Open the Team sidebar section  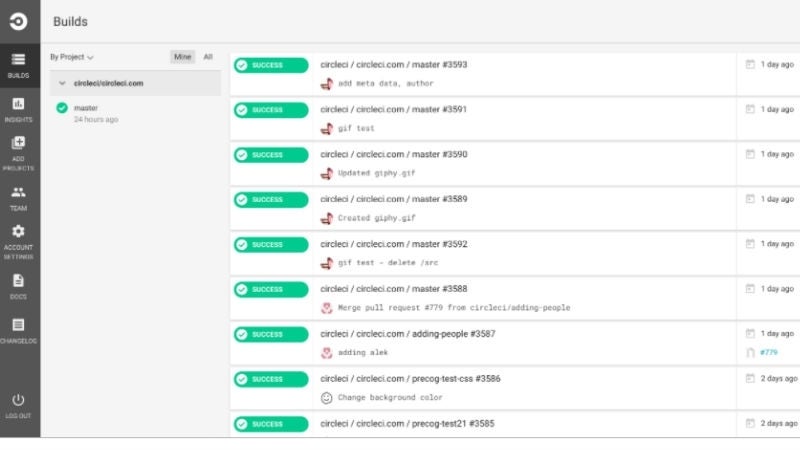(x=18, y=198)
